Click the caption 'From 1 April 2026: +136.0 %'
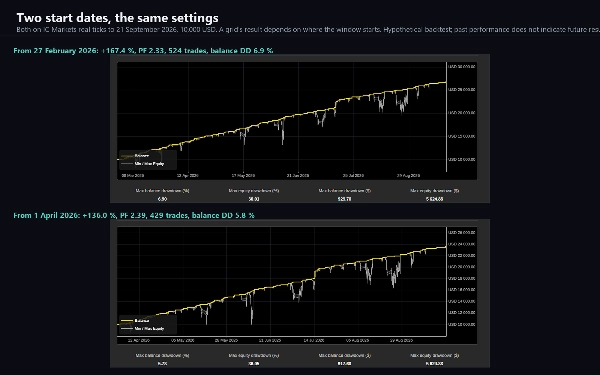Screen dimensions: 600x375 (134, 215)
